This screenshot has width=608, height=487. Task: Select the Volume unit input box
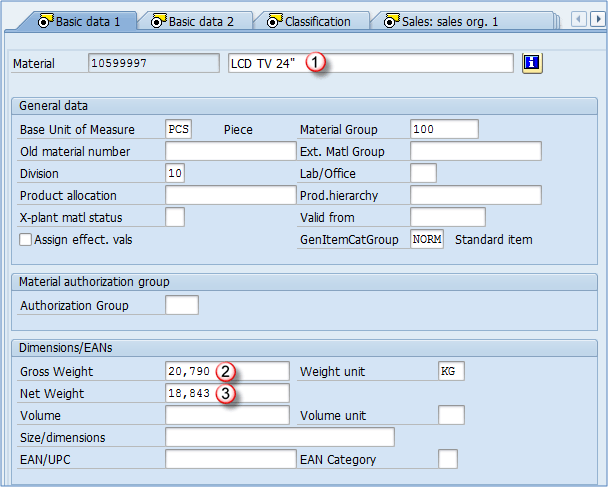tap(451, 415)
